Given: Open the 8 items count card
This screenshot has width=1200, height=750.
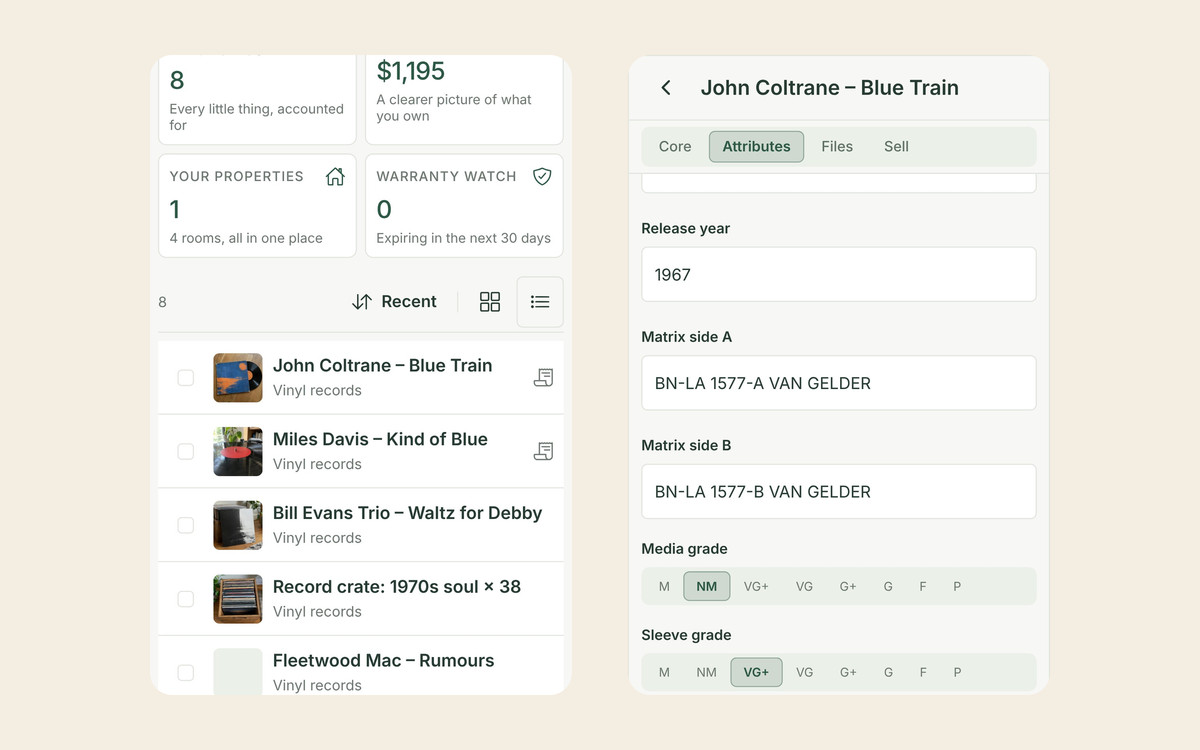Looking at the screenshot, I should click(x=257, y=99).
